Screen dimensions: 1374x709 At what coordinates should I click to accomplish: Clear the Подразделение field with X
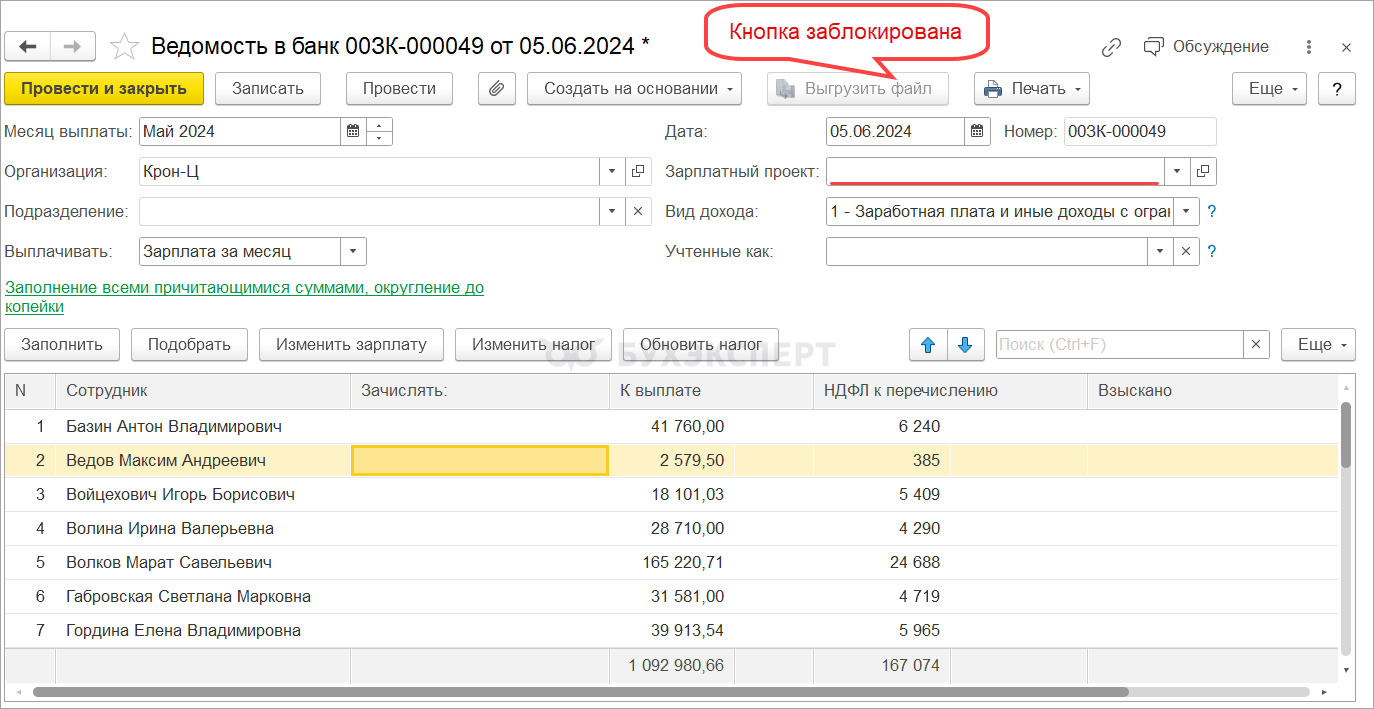point(639,211)
